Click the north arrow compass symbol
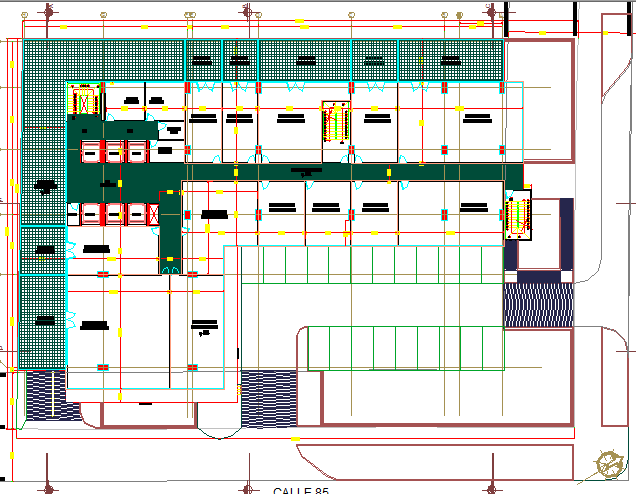636x494 pixels. tap(607, 462)
